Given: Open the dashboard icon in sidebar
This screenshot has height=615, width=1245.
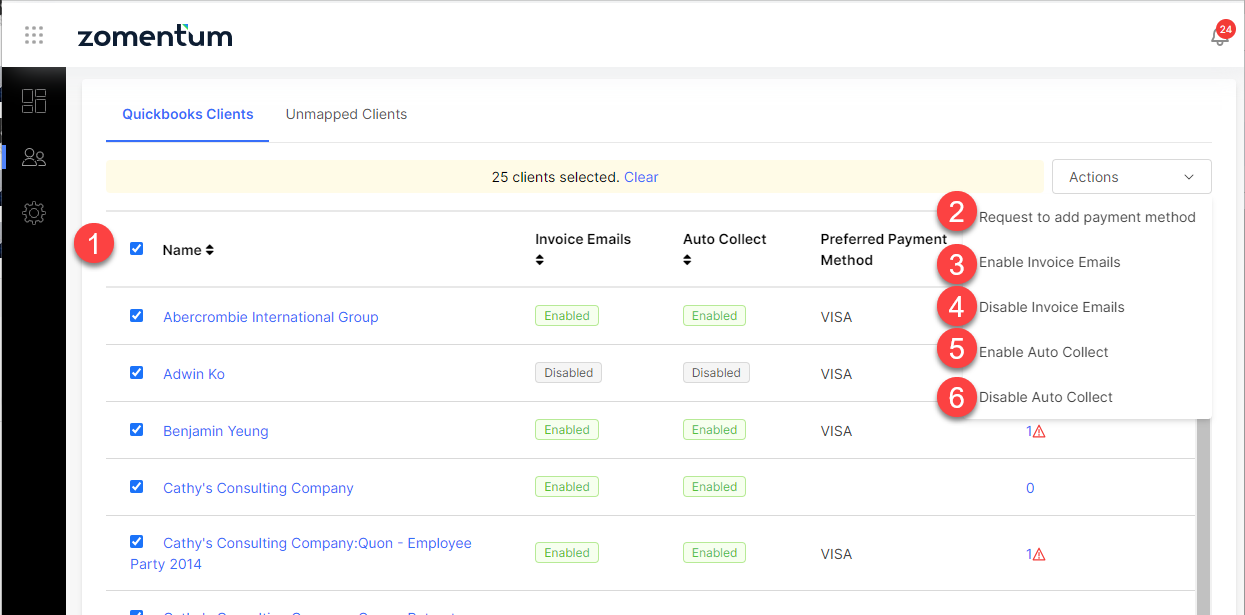Looking at the screenshot, I should coord(34,101).
